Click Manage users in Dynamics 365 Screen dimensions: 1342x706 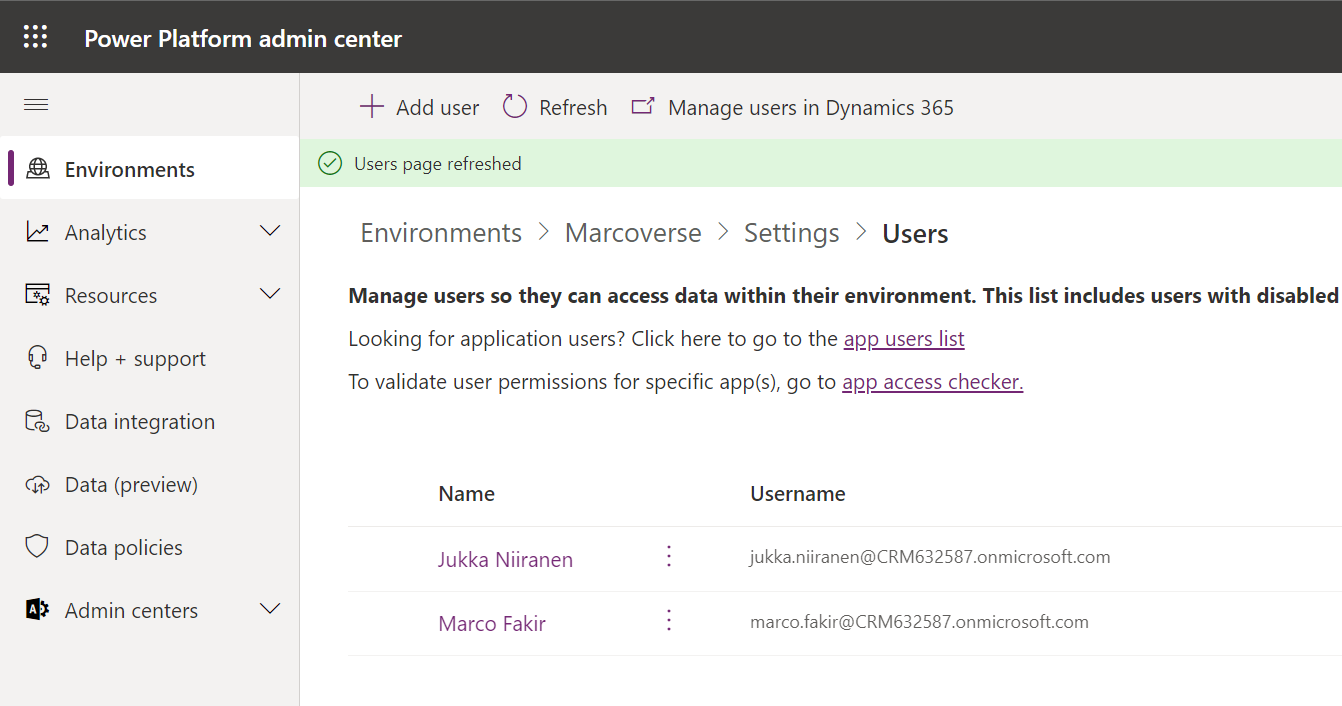[x=811, y=108]
